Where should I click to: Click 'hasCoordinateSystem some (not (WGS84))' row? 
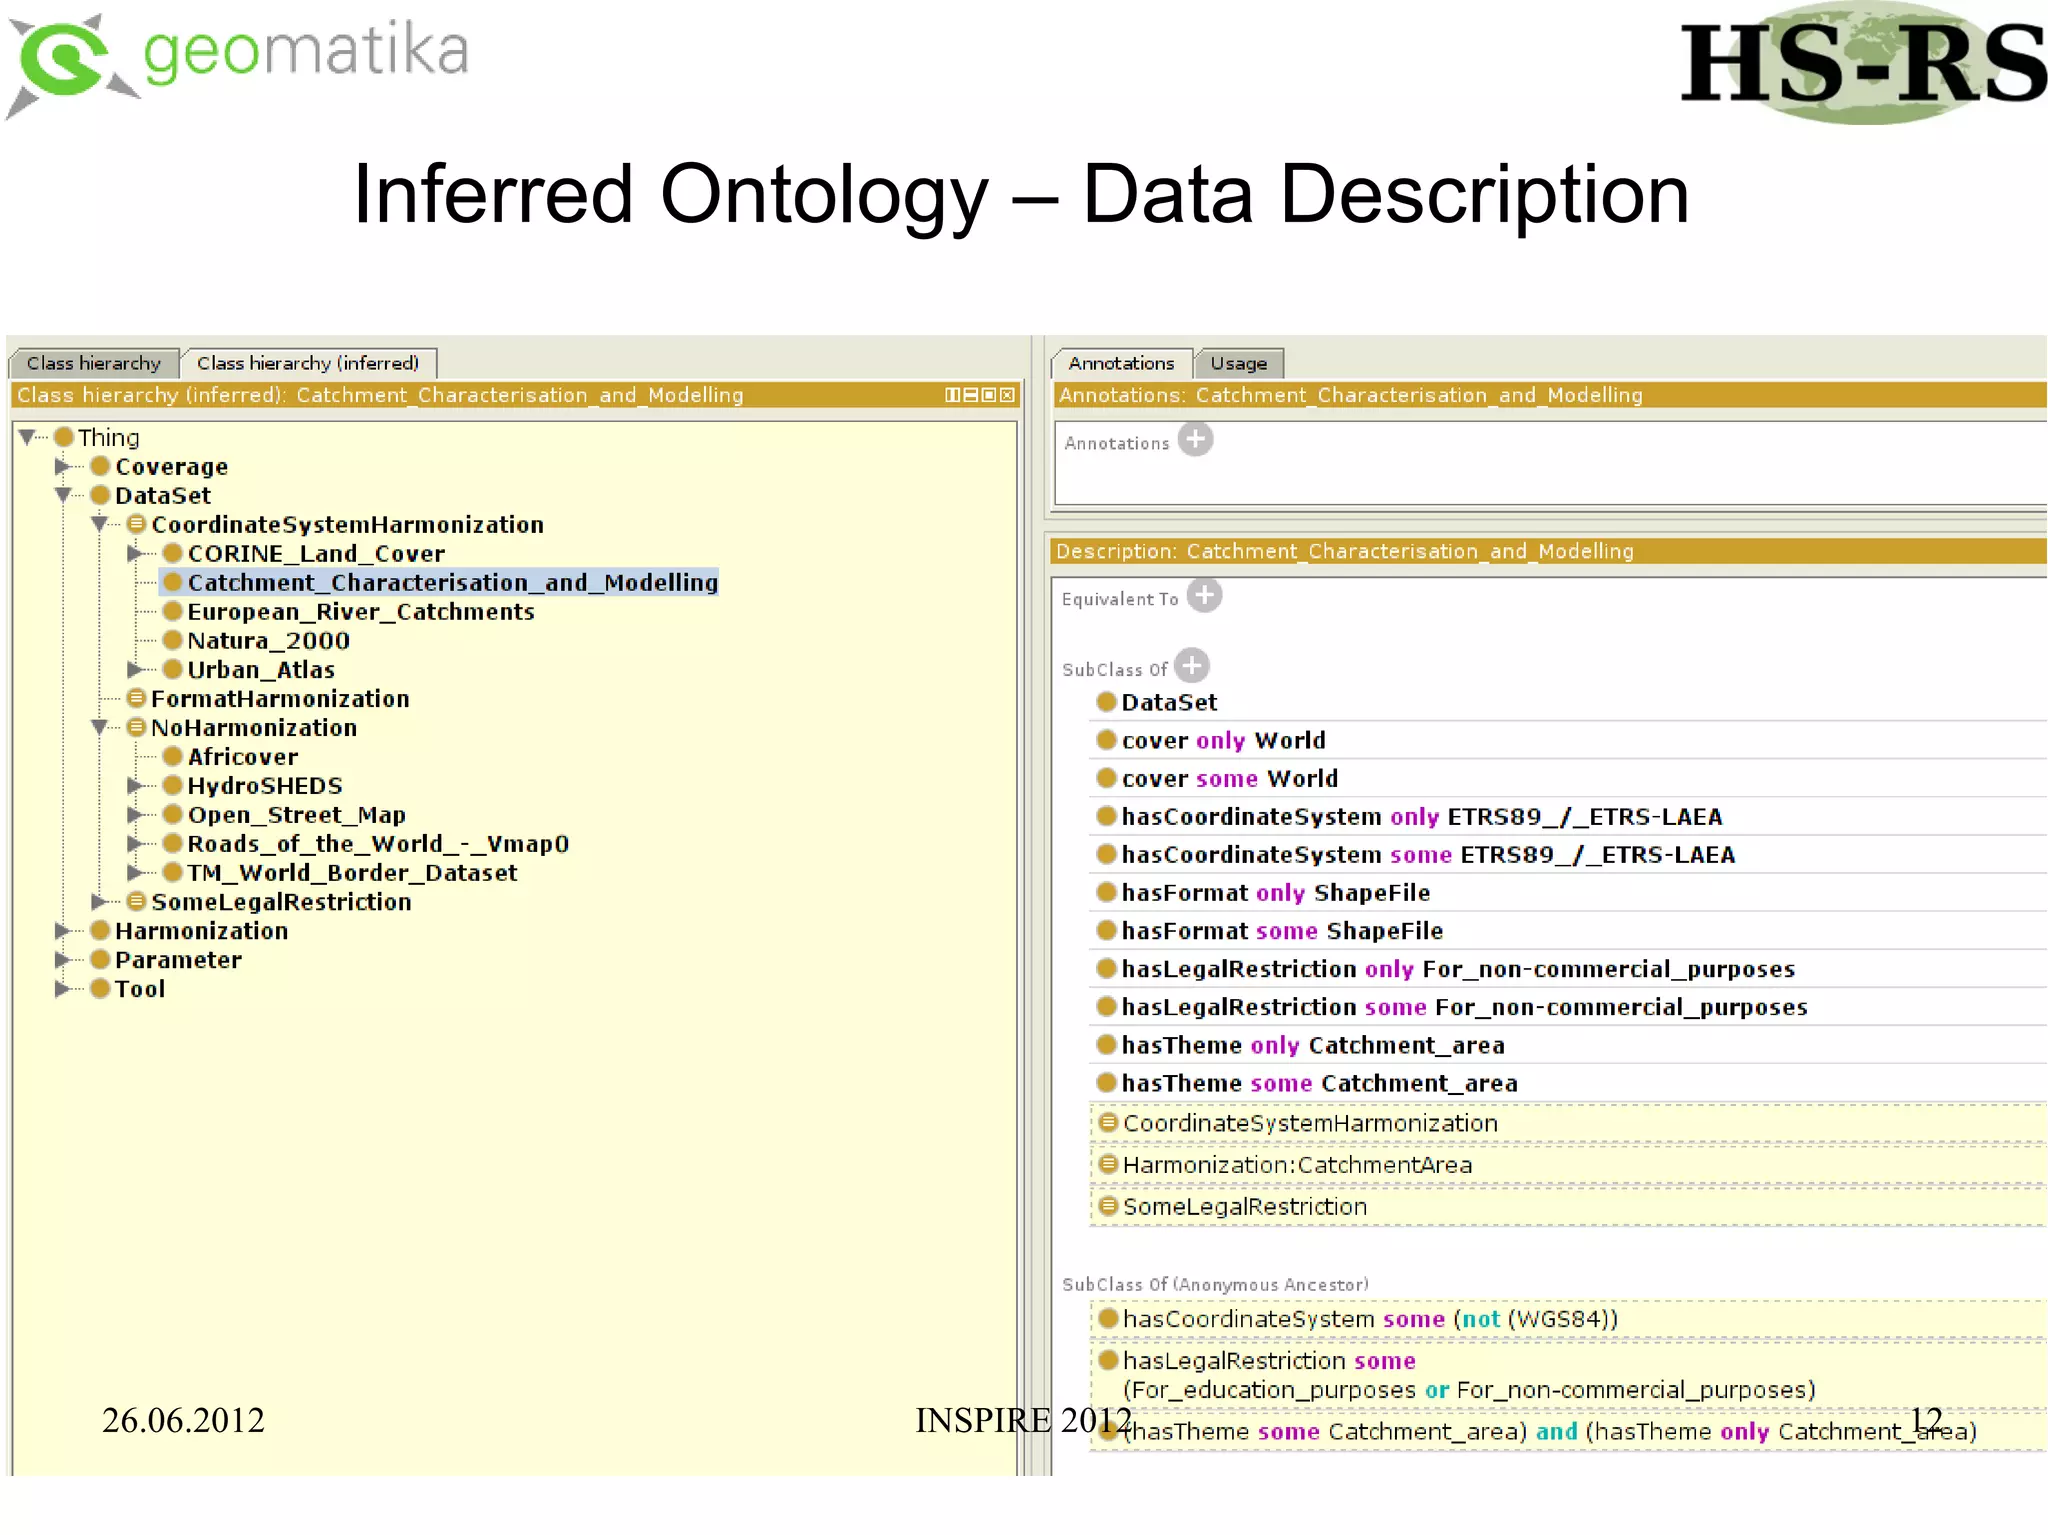coord(1568,1319)
